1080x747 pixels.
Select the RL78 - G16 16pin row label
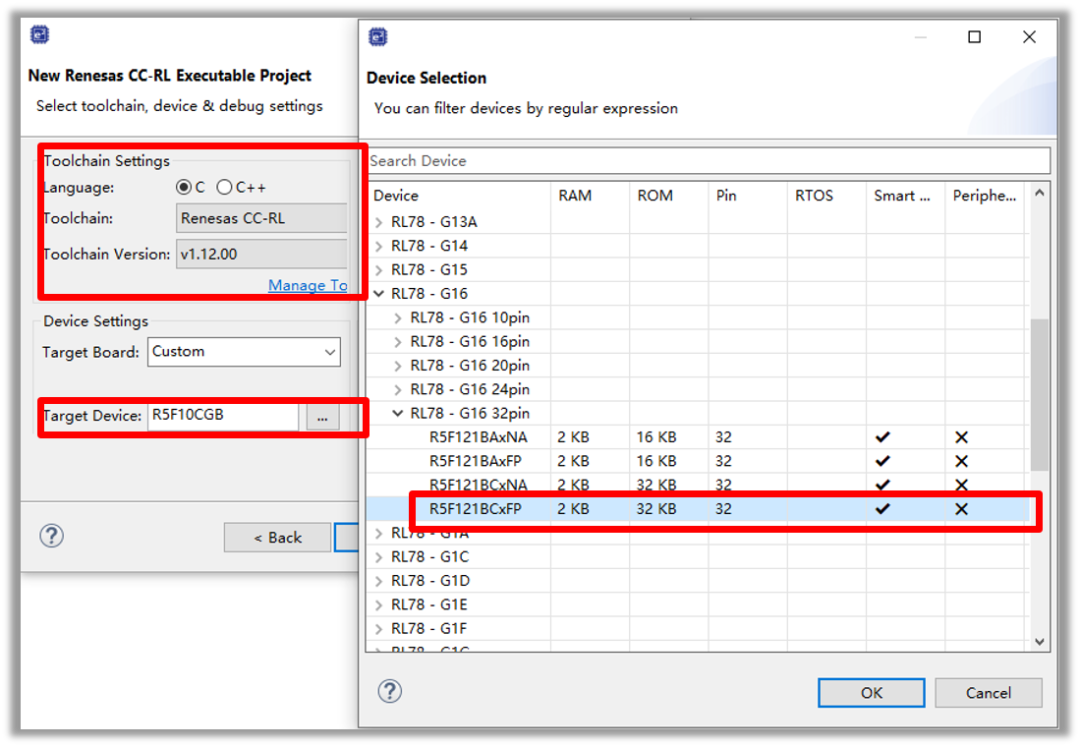(470, 341)
